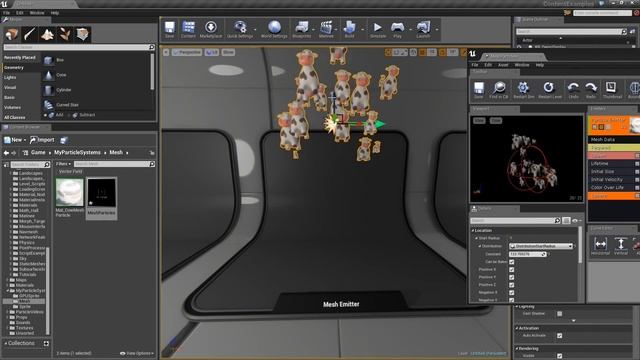Viewport: 640px width, 360px height.
Task: Select the yellow Required module
Action: point(613,148)
